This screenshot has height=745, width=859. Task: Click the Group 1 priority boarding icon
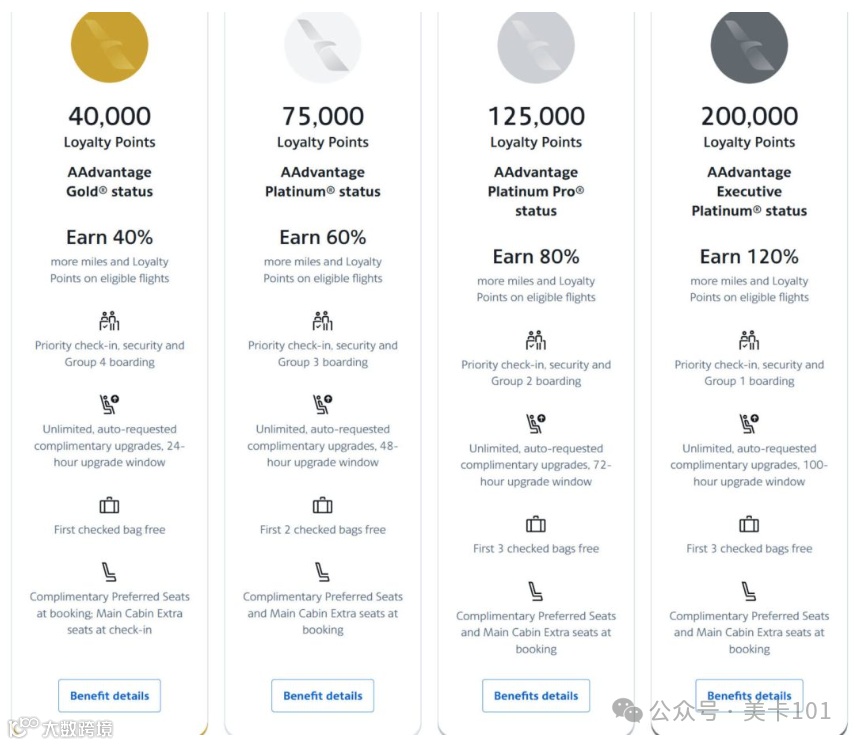[x=749, y=341]
